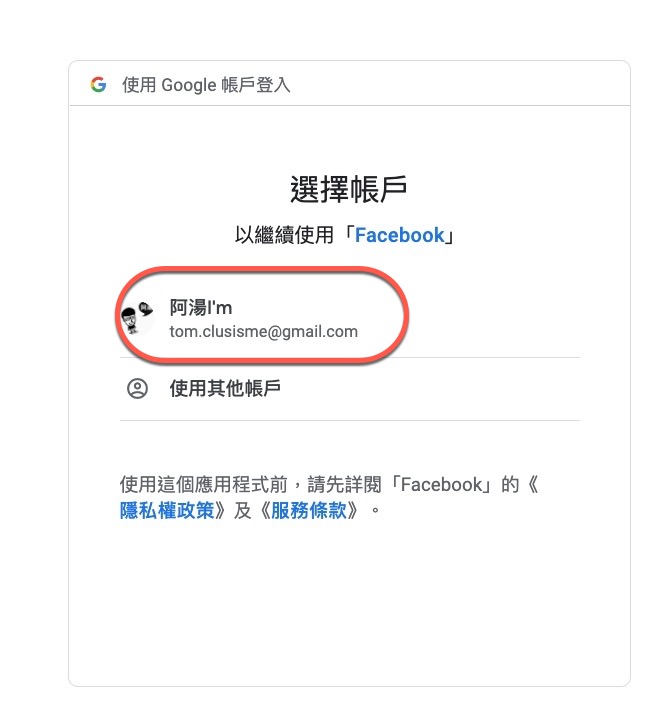Click the word Facebook in the disclaimer text

coord(442,485)
